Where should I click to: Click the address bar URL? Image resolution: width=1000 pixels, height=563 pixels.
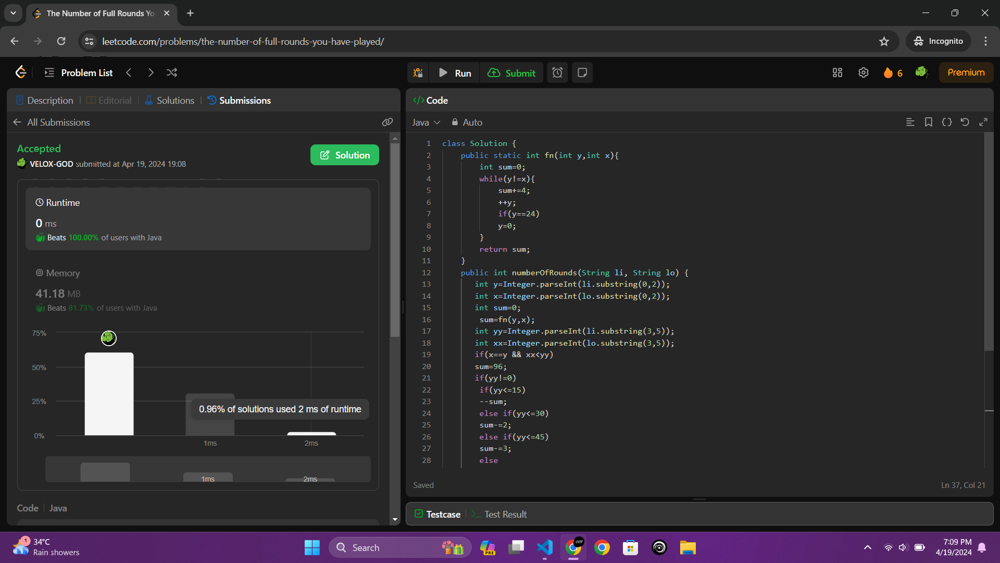tap(243, 41)
